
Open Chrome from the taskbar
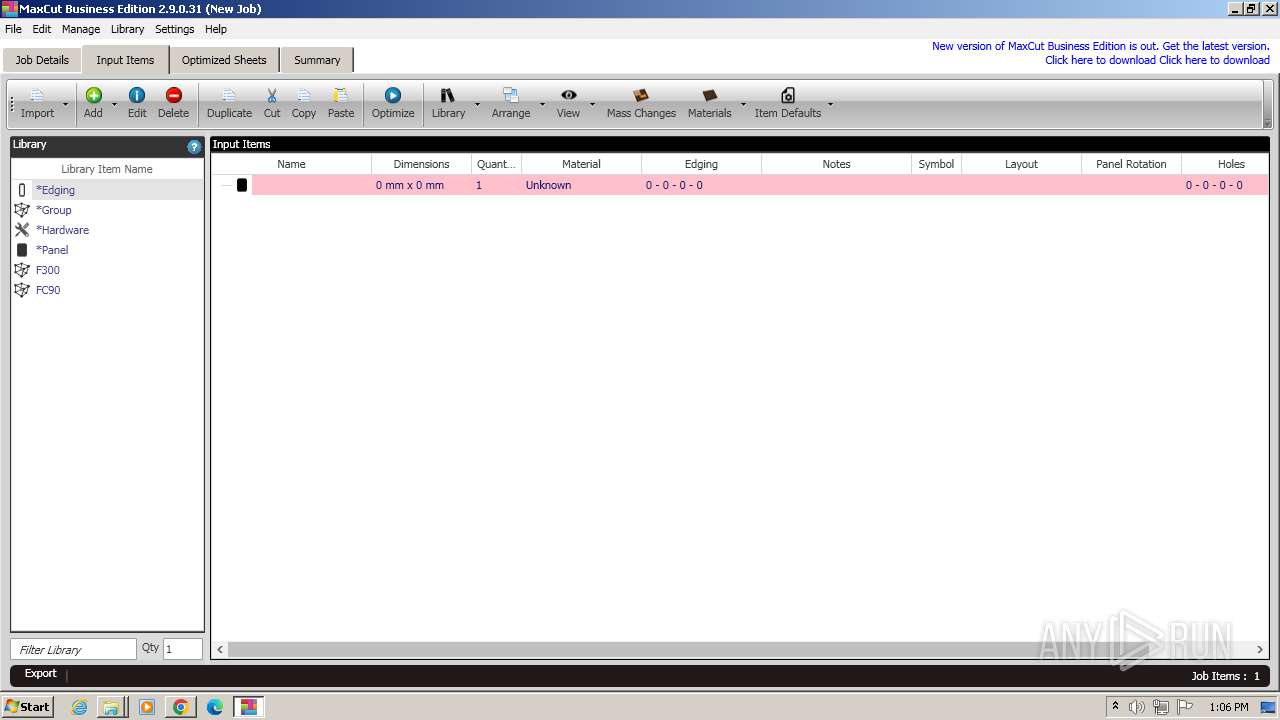point(181,707)
